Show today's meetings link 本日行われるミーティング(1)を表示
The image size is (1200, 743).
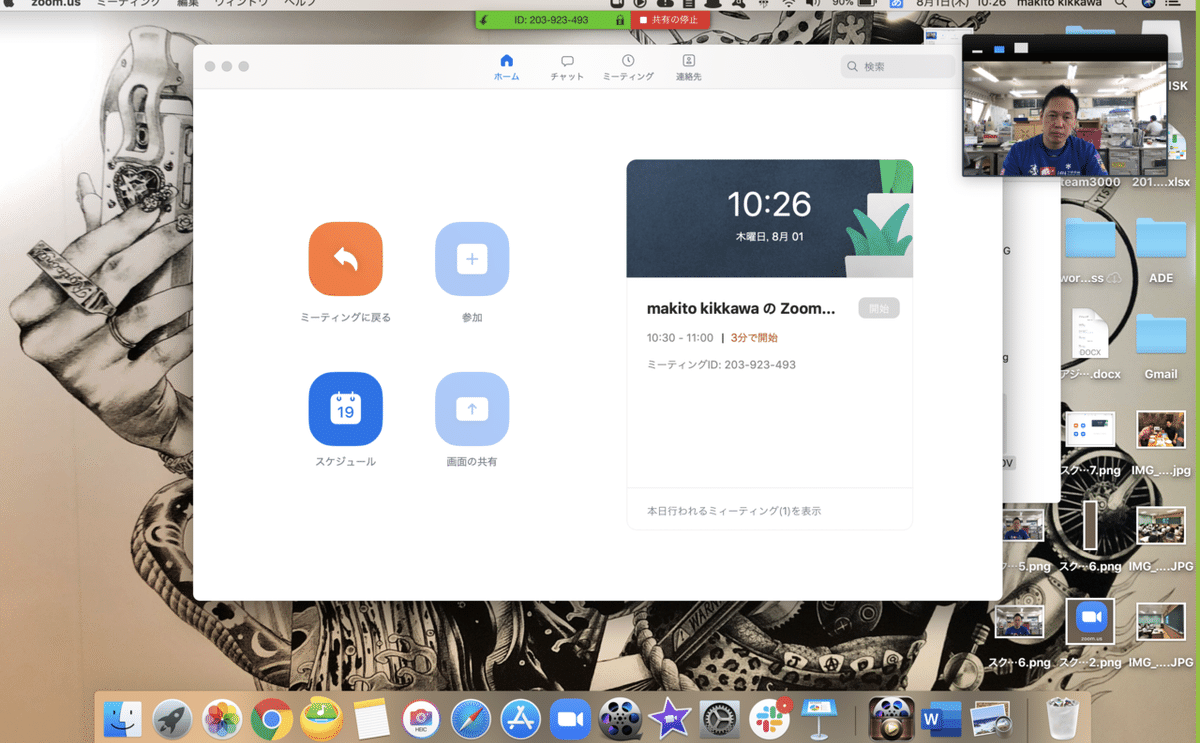(734, 511)
